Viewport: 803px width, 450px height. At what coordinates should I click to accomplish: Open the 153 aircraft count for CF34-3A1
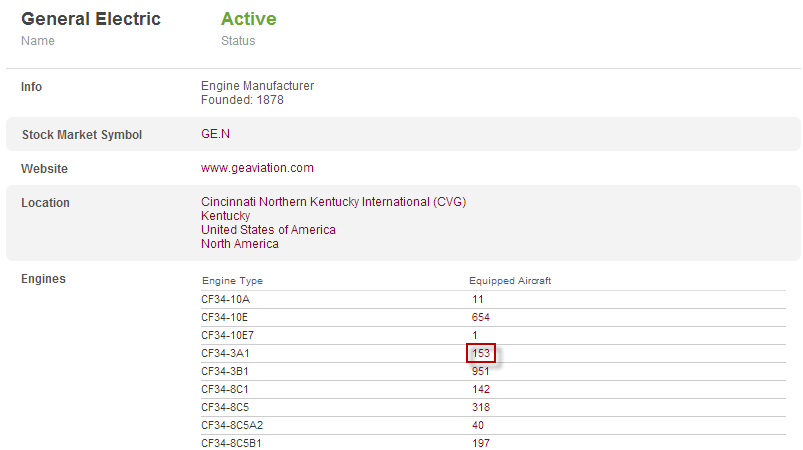click(480, 353)
